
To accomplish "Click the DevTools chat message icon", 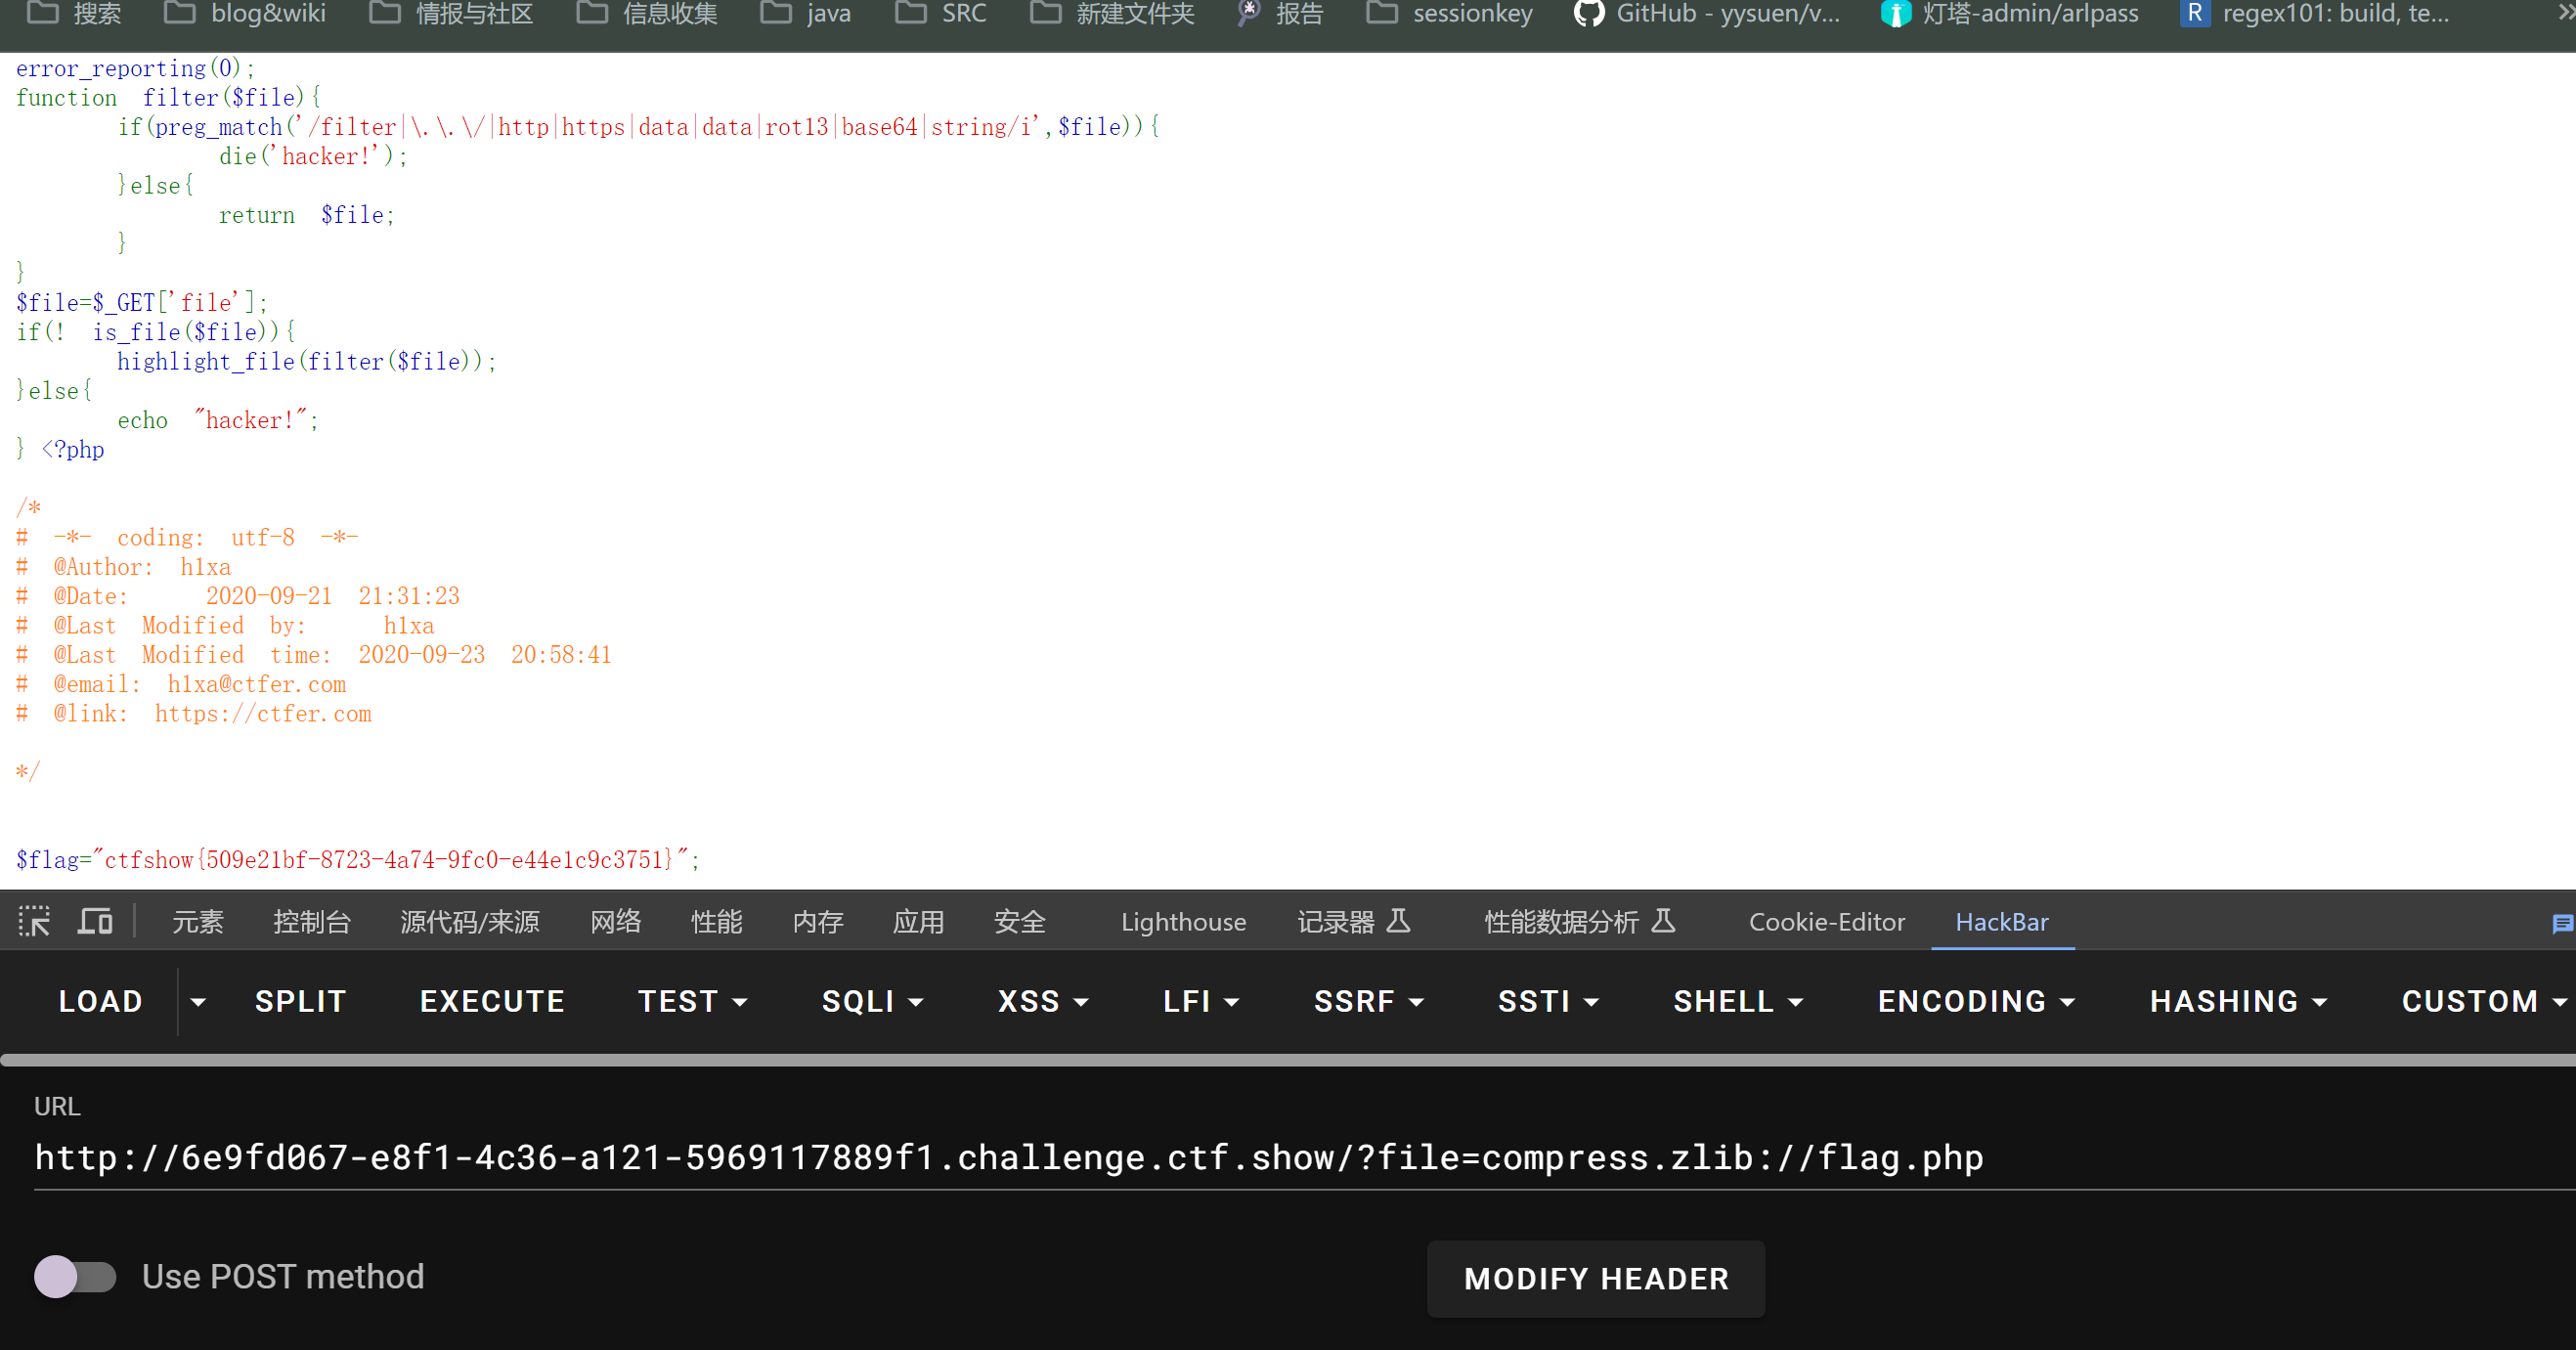I will 2562,923.
